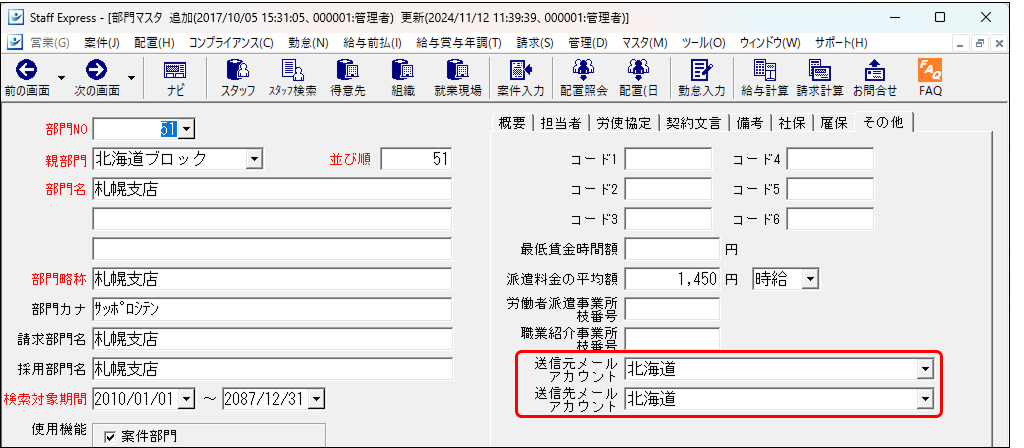Open the 請求計算 billing icon
This screenshot has width=1024, height=448.
point(820,71)
